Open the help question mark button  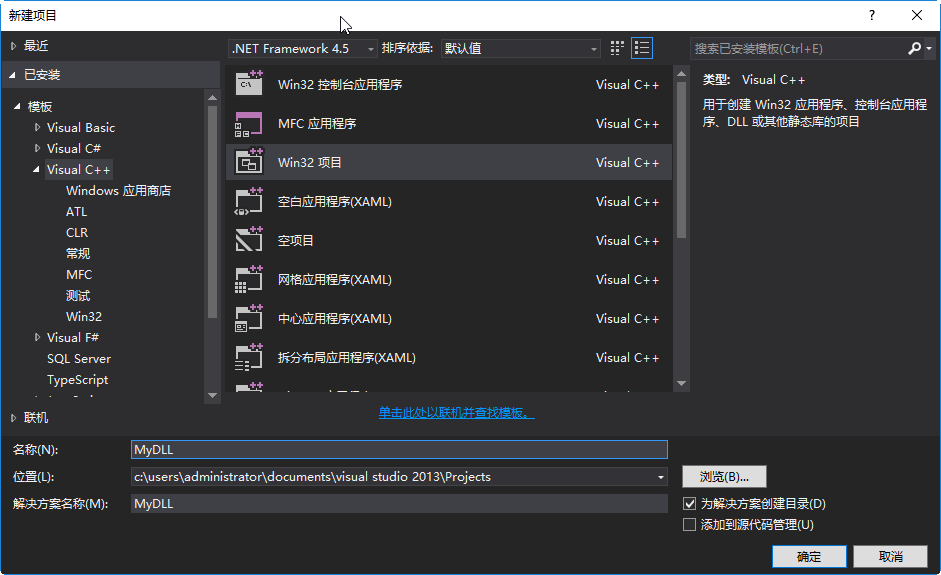coord(872,16)
